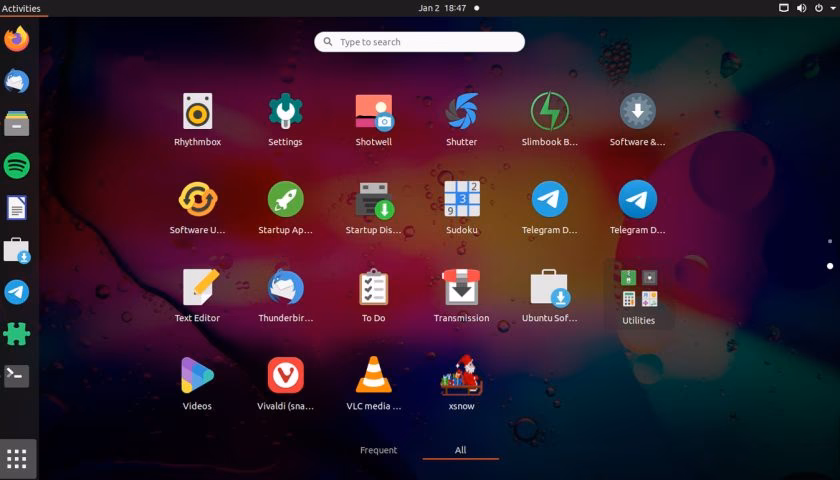840x480 pixels.
Task: Start the Sudoku game
Action: [x=461, y=199]
